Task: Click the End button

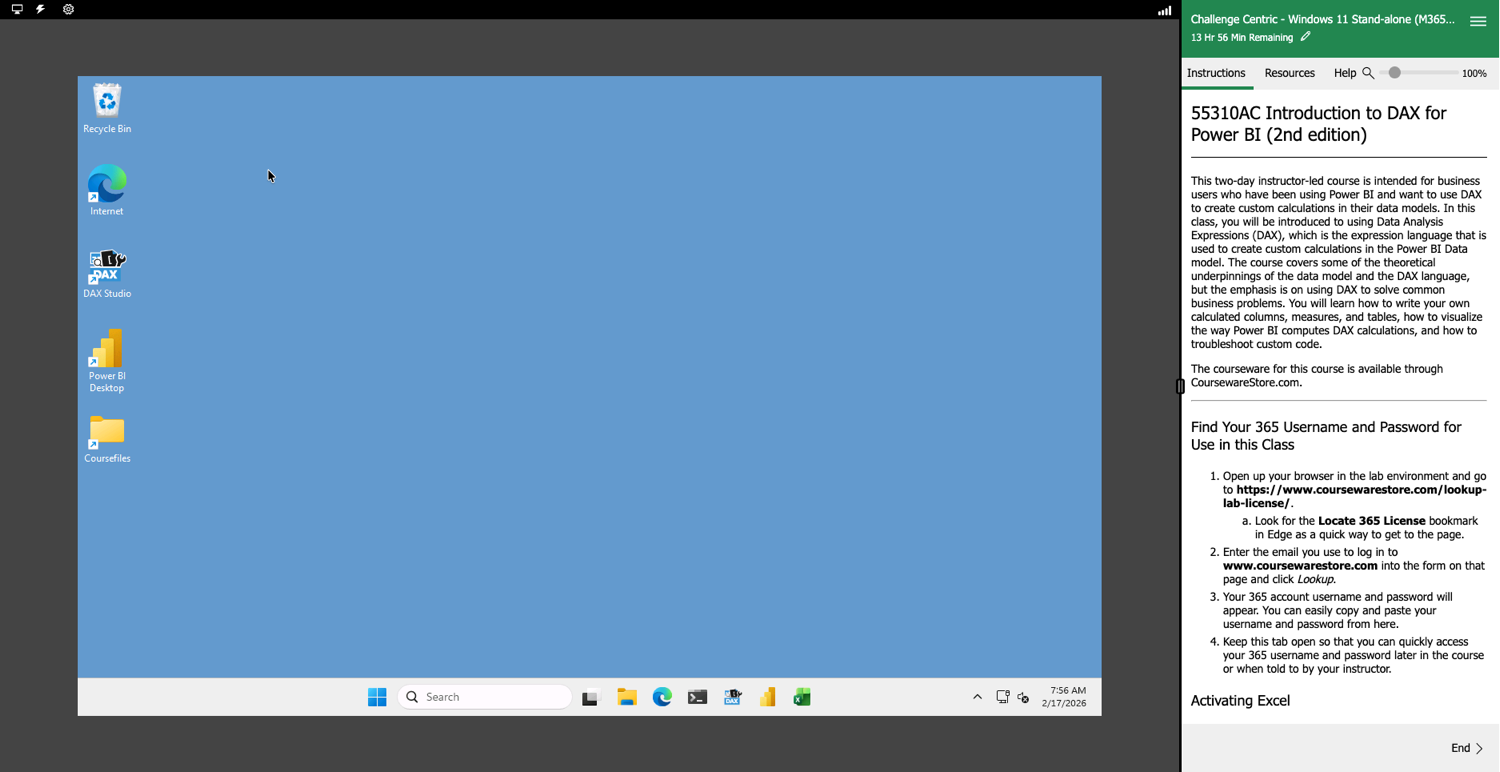Action: pyautogui.click(x=1466, y=748)
